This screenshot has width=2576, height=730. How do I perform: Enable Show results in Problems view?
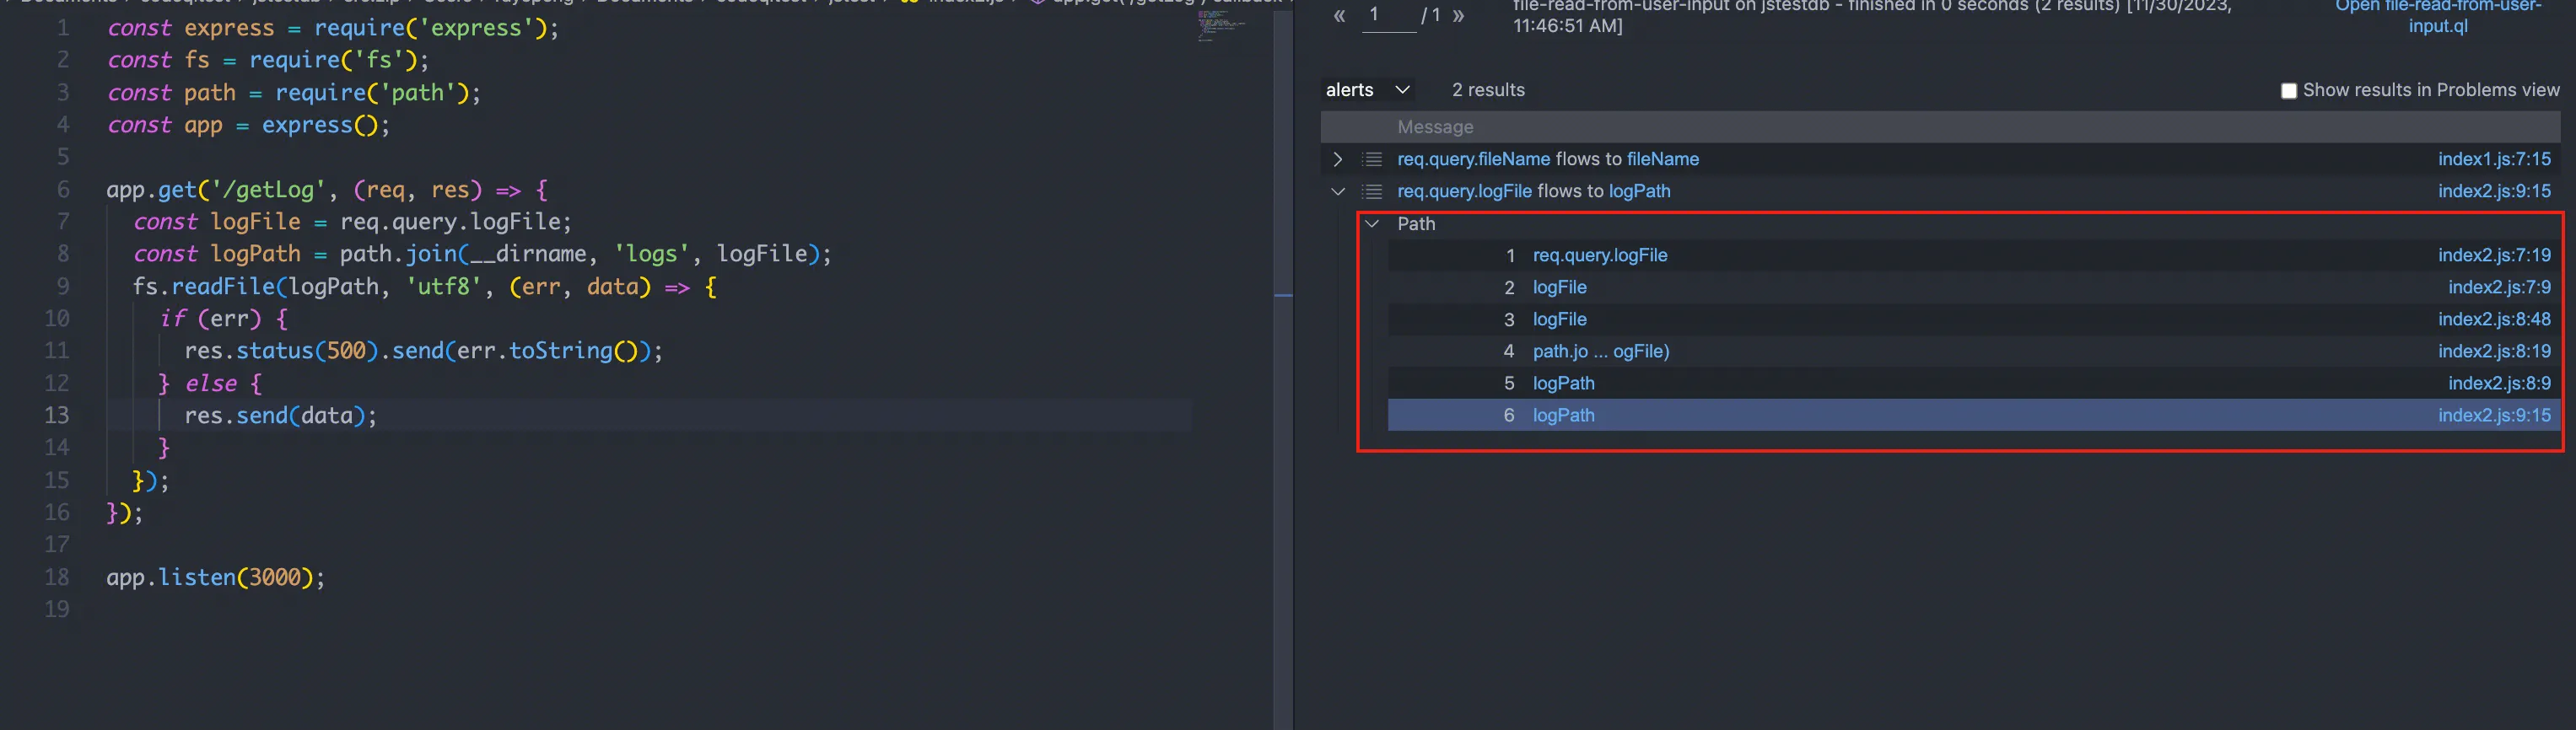pyautogui.click(x=2288, y=91)
